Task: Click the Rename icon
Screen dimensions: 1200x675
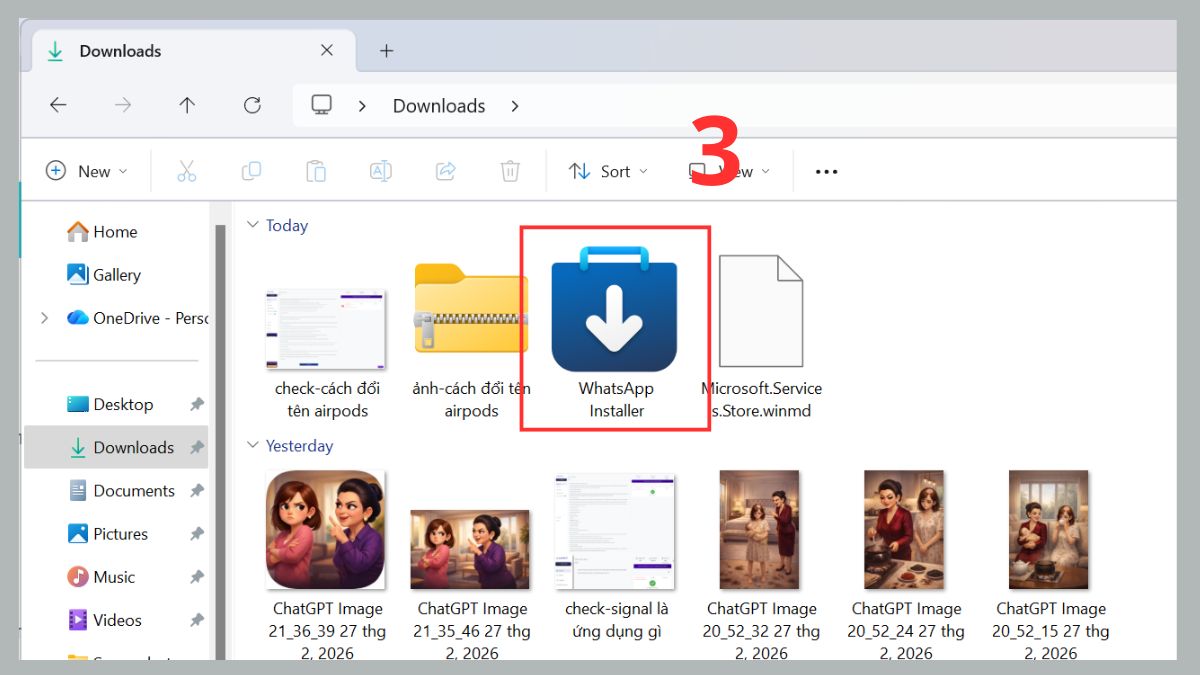Action: pyautogui.click(x=381, y=171)
